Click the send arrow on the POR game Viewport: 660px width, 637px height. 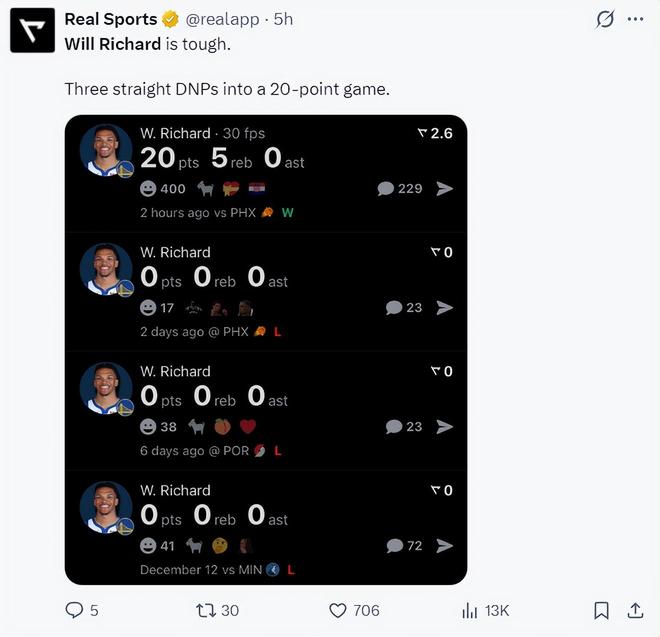click(445, 426)
